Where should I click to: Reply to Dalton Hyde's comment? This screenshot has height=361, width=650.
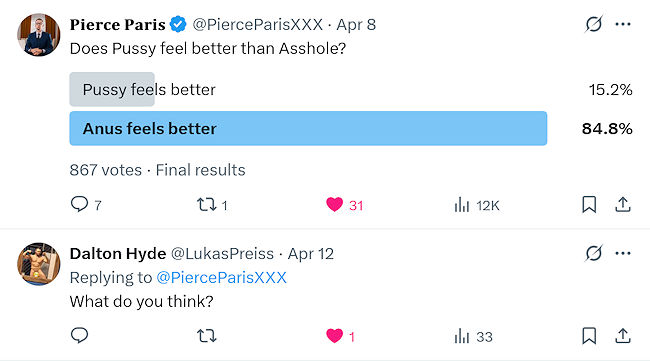click(x=79, y=335)
